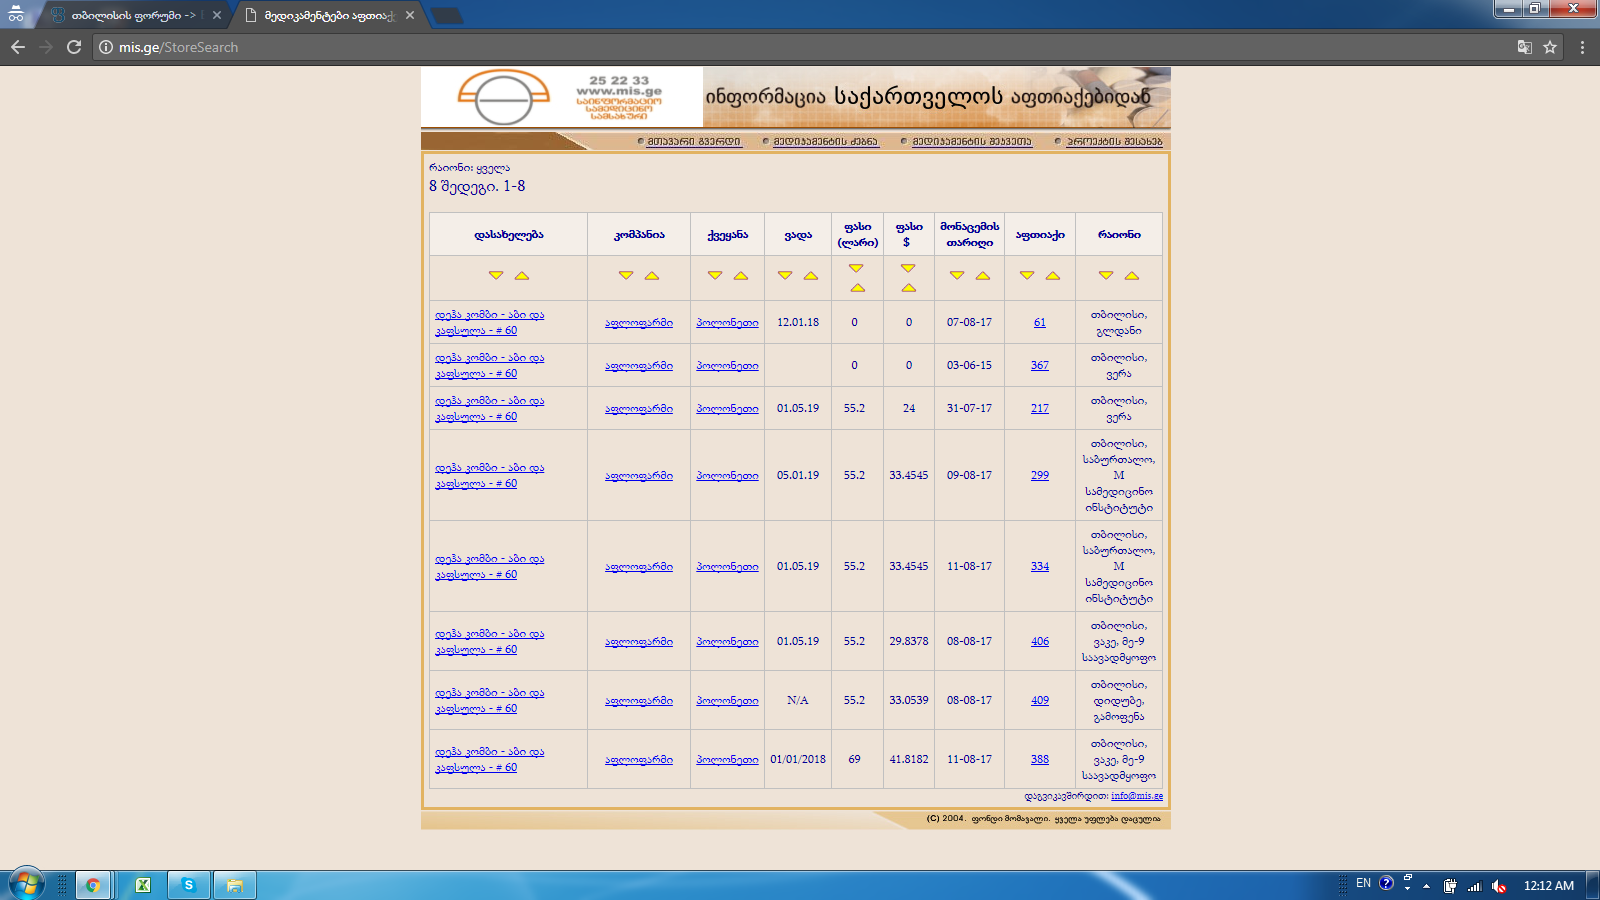Click the N/A expiry cell
The height and width of the screenshot is (900, 1600).
pyautogui.click(x=798, y=700)
